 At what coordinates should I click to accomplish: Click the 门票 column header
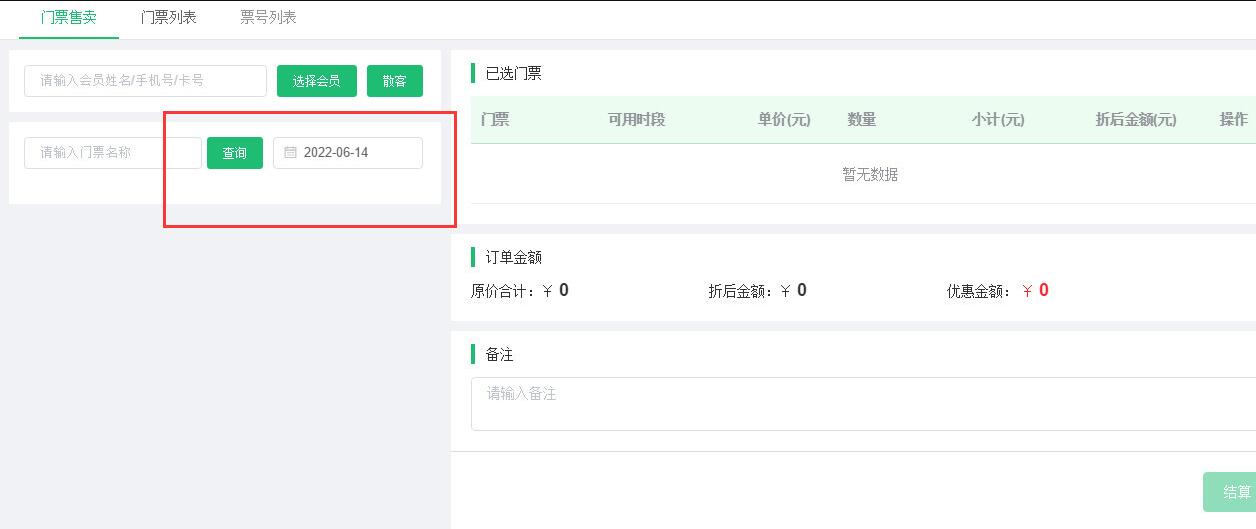coord(495,120)
